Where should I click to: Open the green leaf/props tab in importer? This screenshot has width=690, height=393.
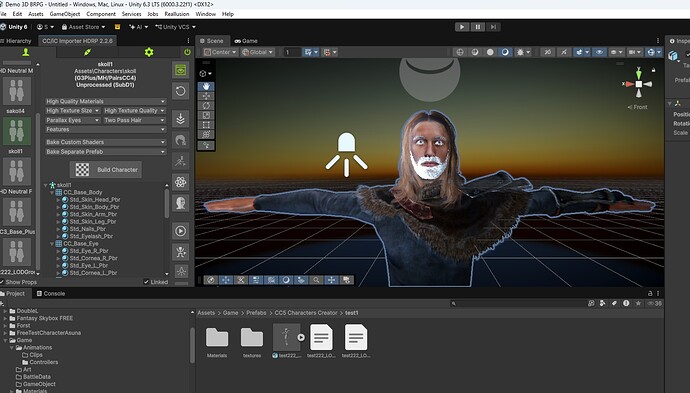(88, 52)
